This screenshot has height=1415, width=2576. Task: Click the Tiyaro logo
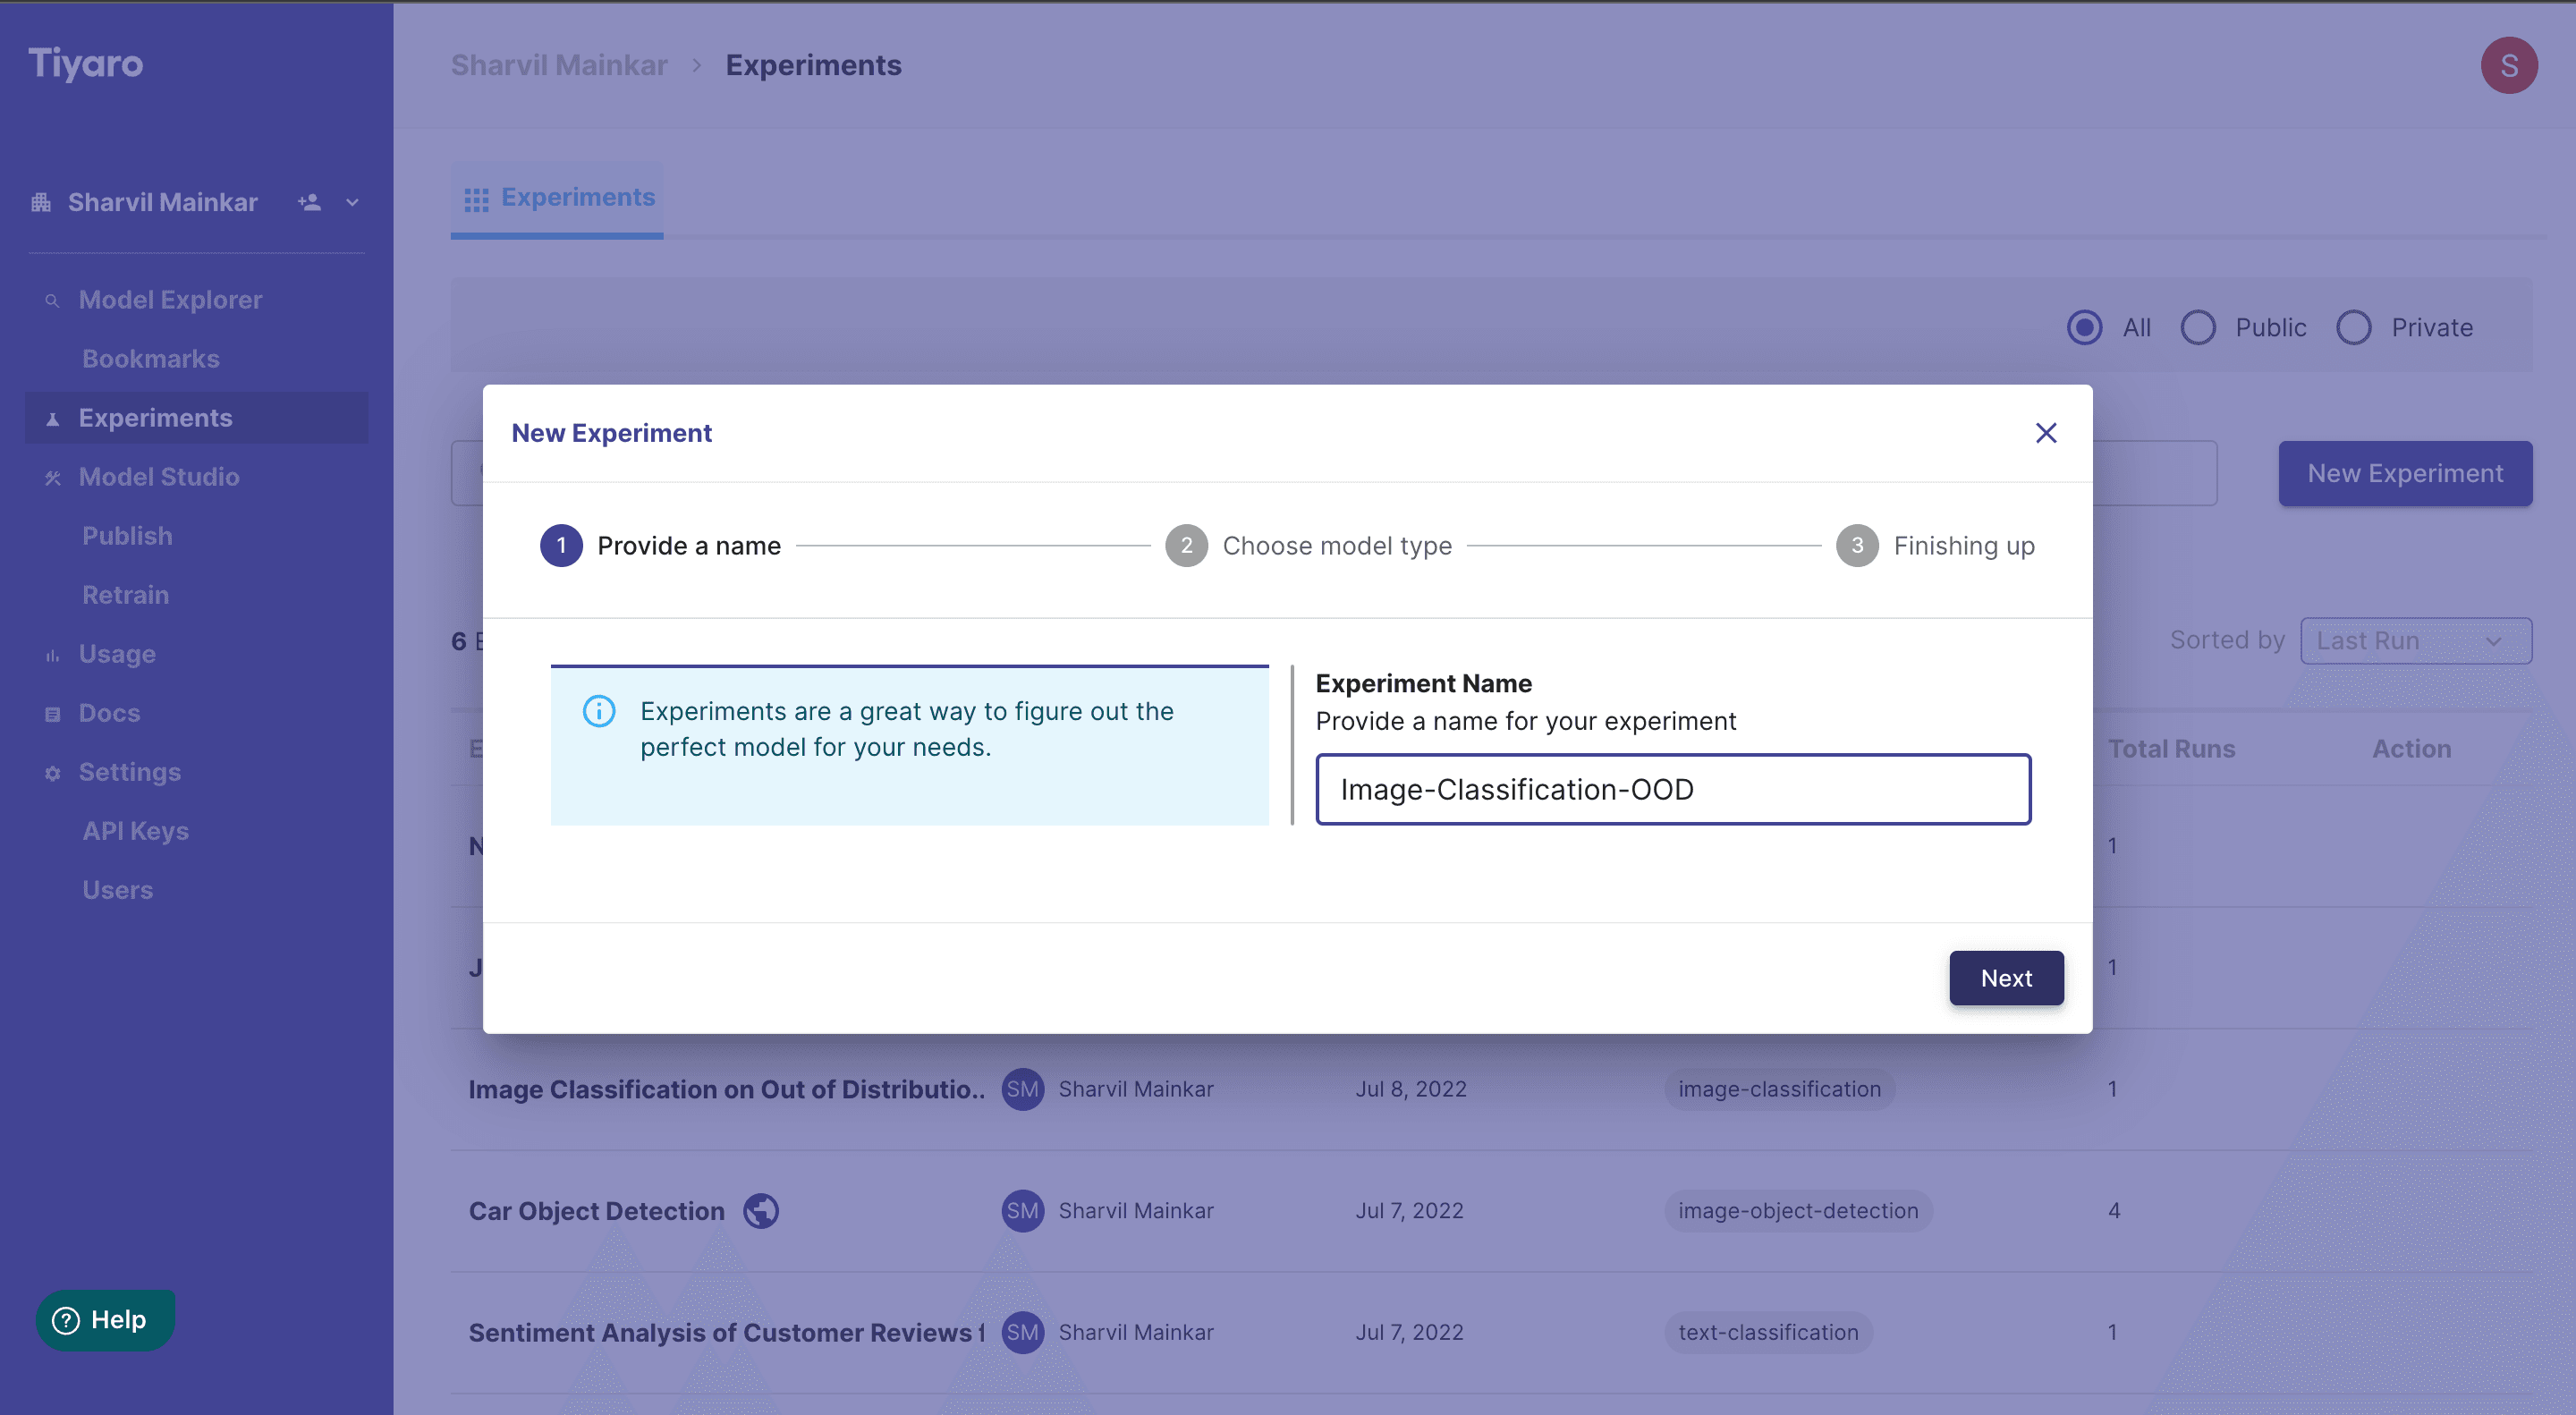point(85,64)
